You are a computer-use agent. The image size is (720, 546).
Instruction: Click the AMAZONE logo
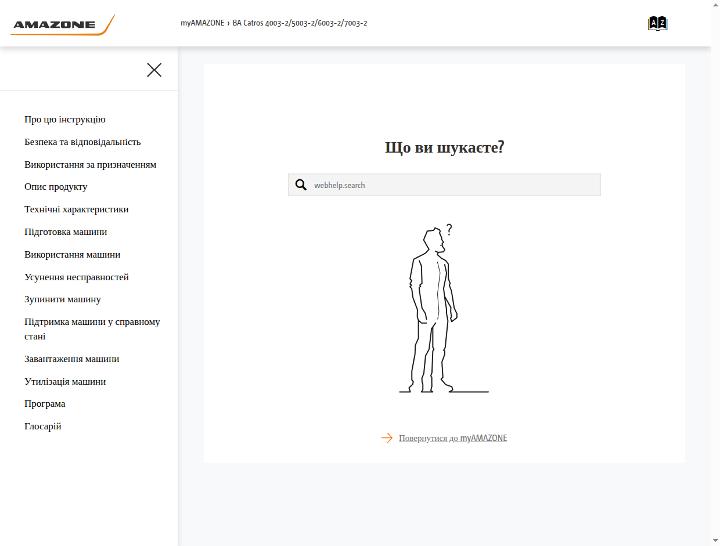62,25
